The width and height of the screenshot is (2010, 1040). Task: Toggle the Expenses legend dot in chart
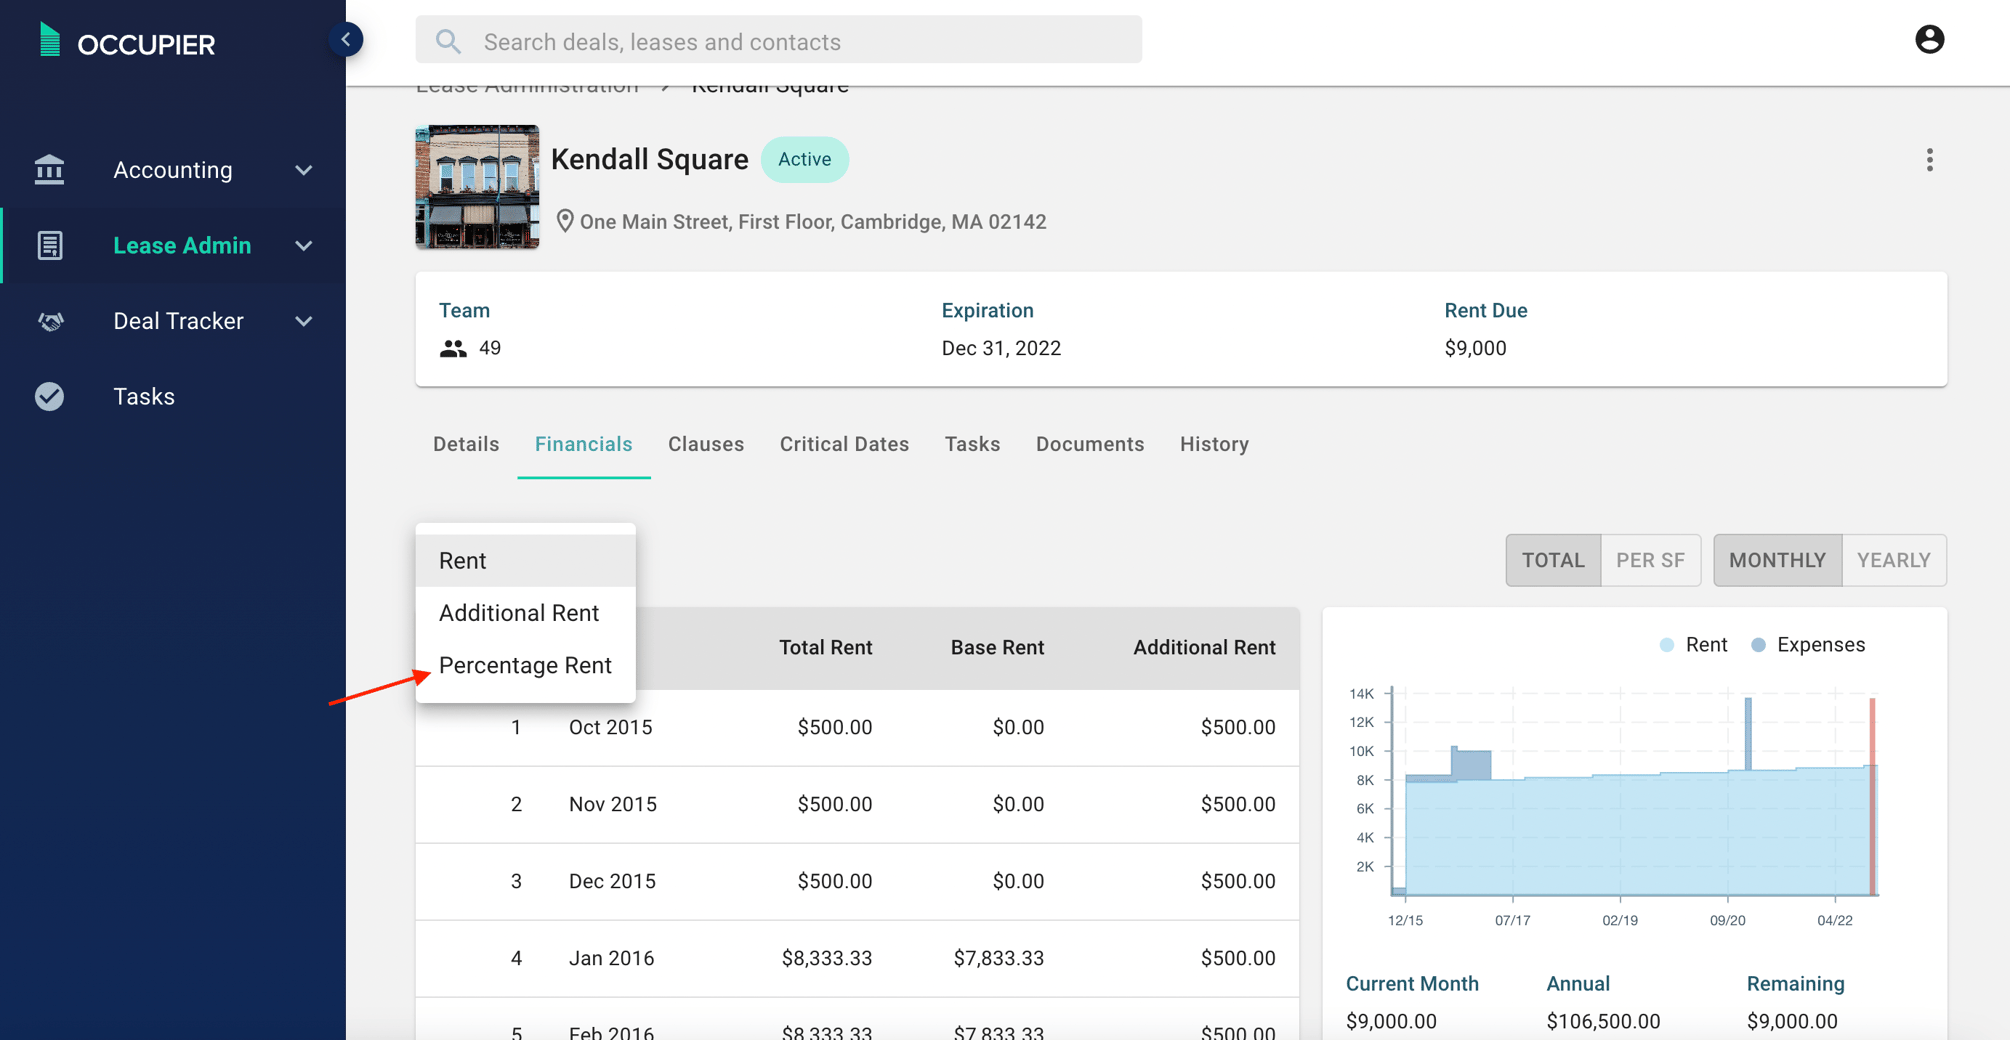(1758, 645)
